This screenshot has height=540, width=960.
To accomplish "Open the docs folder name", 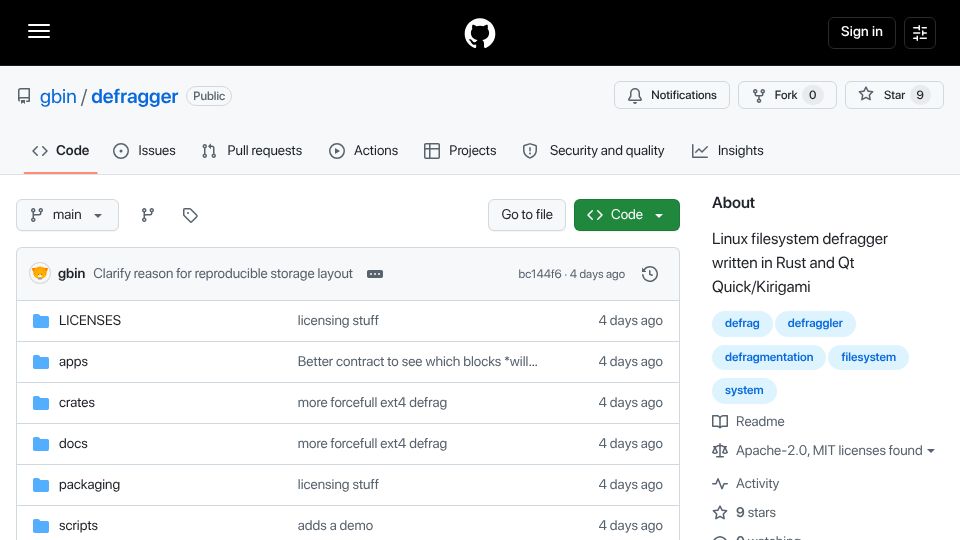I will [x=73, y=444].
